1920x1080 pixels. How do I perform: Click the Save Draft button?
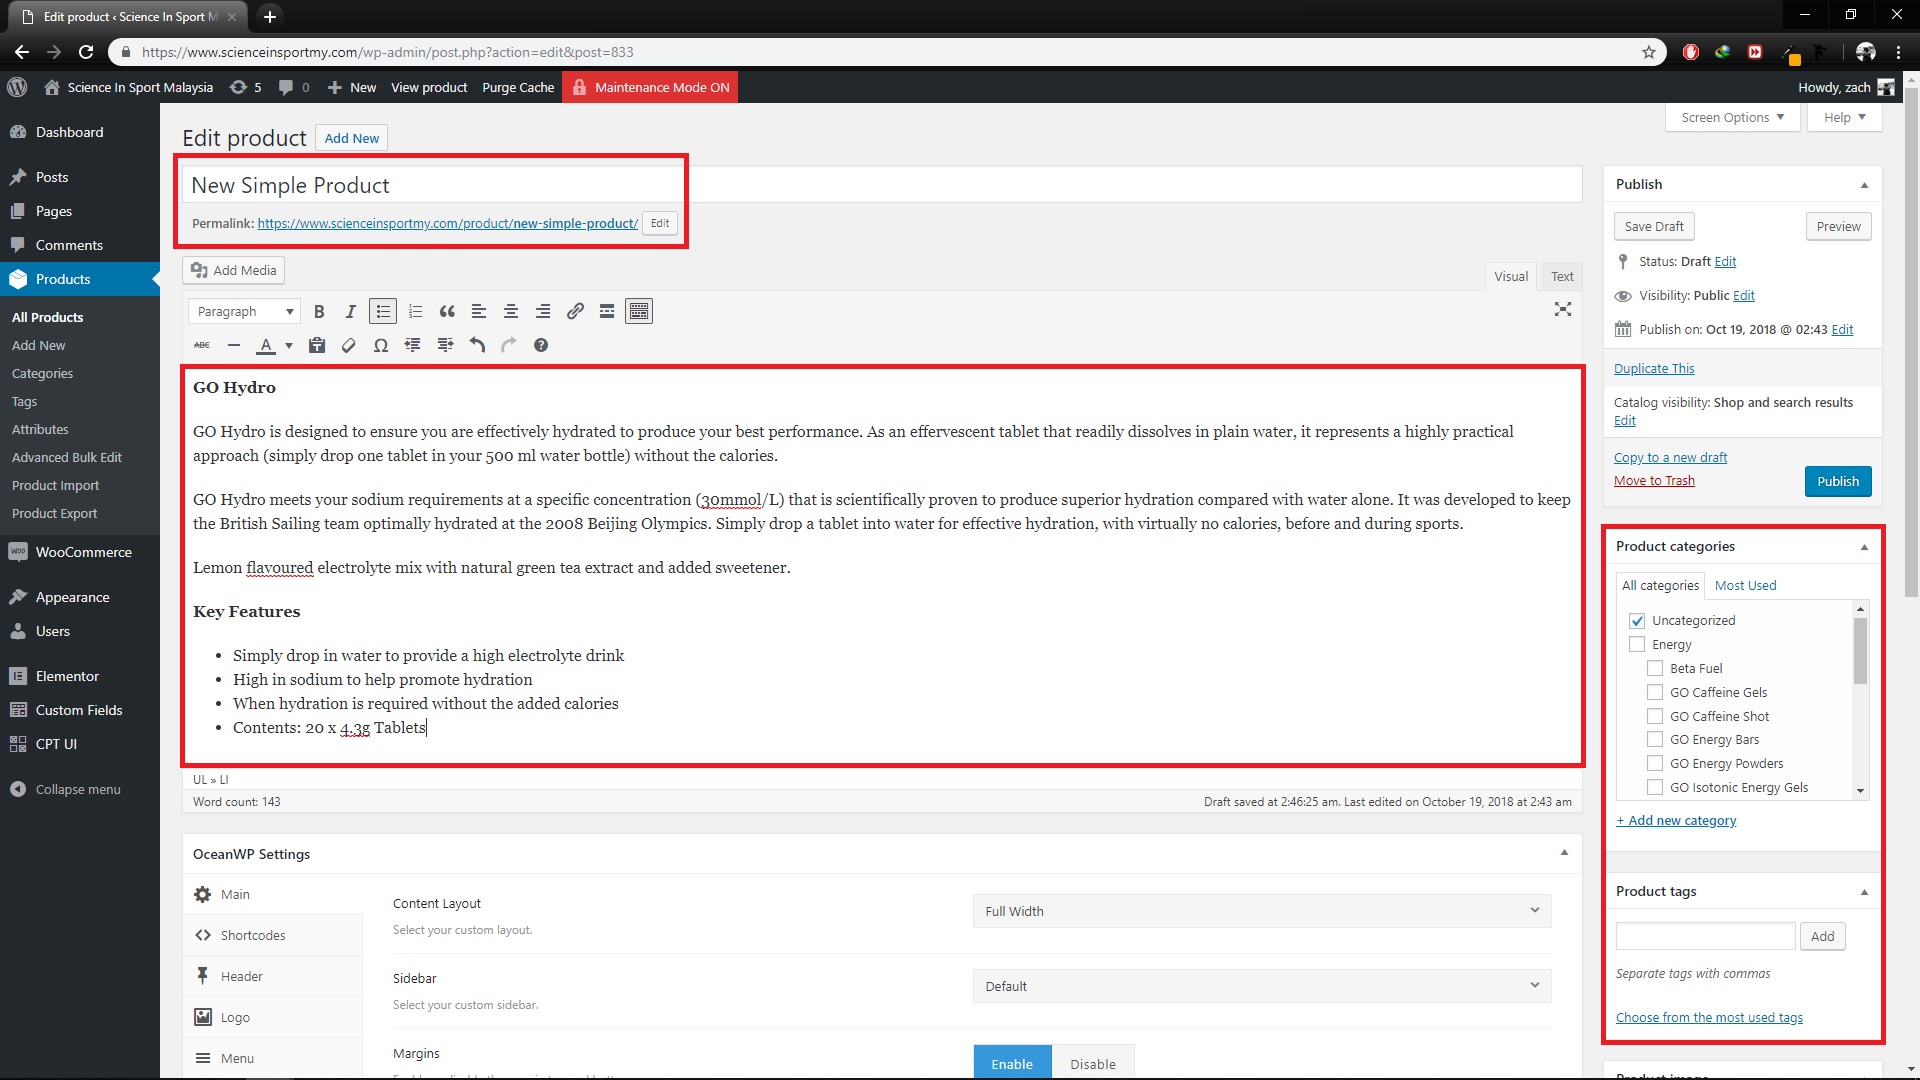[1654, 227]
